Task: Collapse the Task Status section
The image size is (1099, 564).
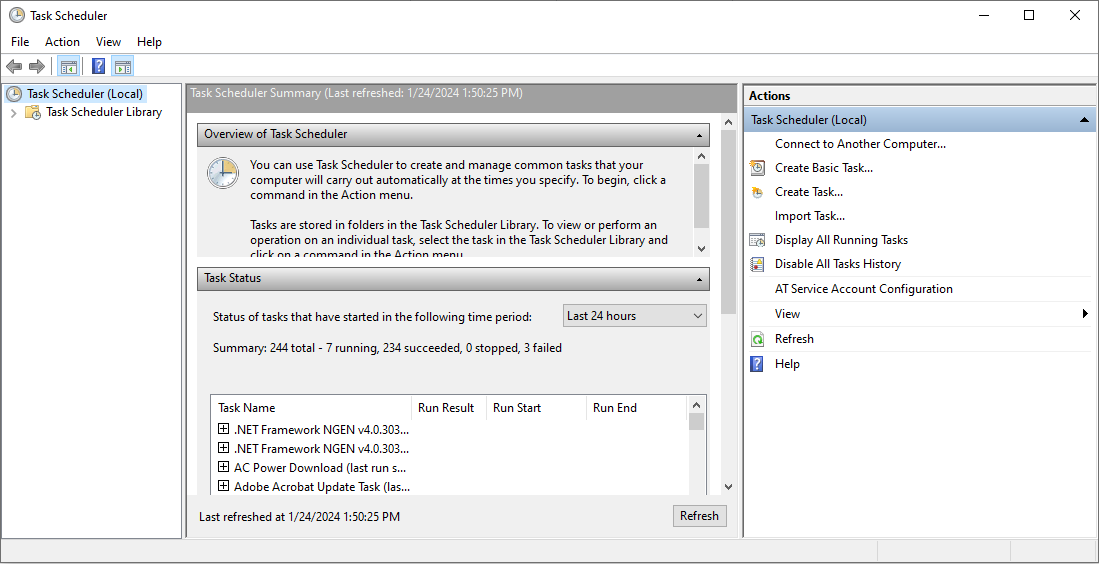Action: point(700,279)
